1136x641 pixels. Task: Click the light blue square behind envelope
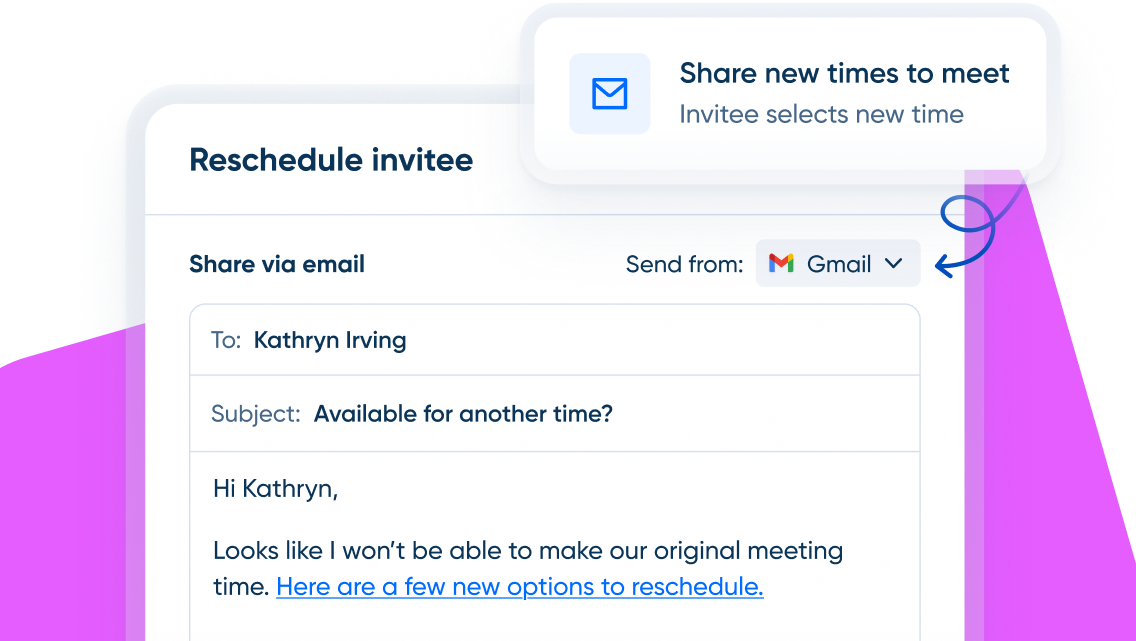609,93
